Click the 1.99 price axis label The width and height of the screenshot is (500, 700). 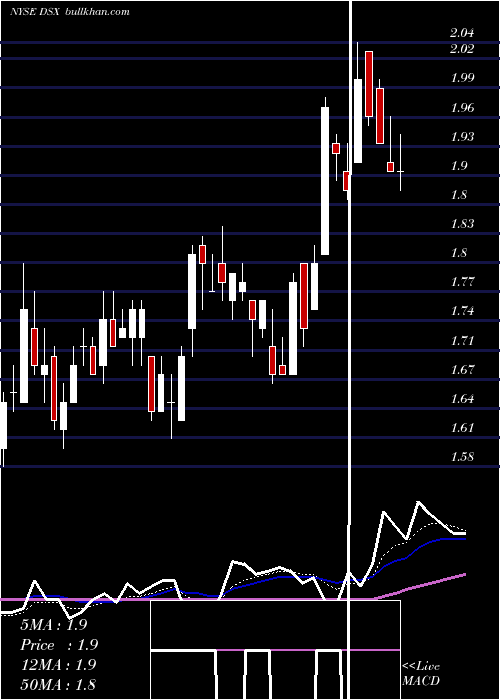click(462, 78)
